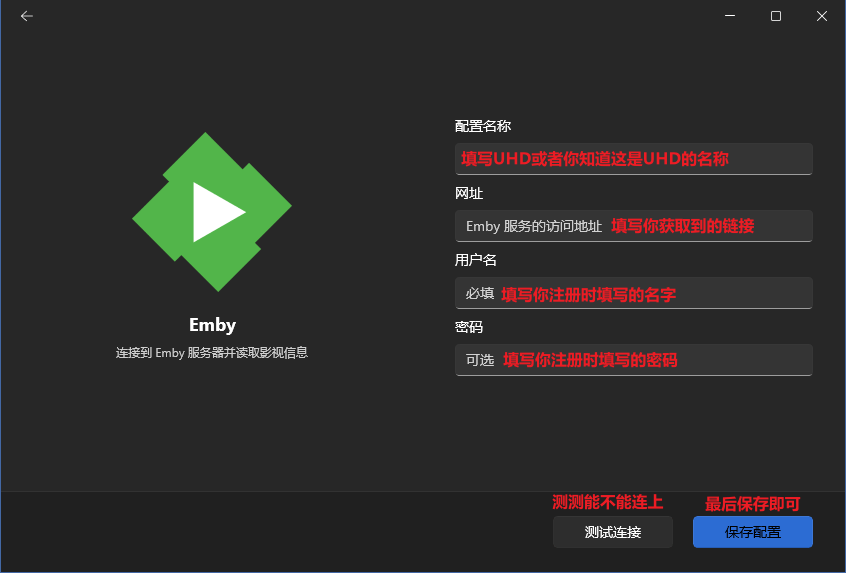Minimize the Emby configuration window
The height and width of the screenshot is (573, 846).
point(730,16)
